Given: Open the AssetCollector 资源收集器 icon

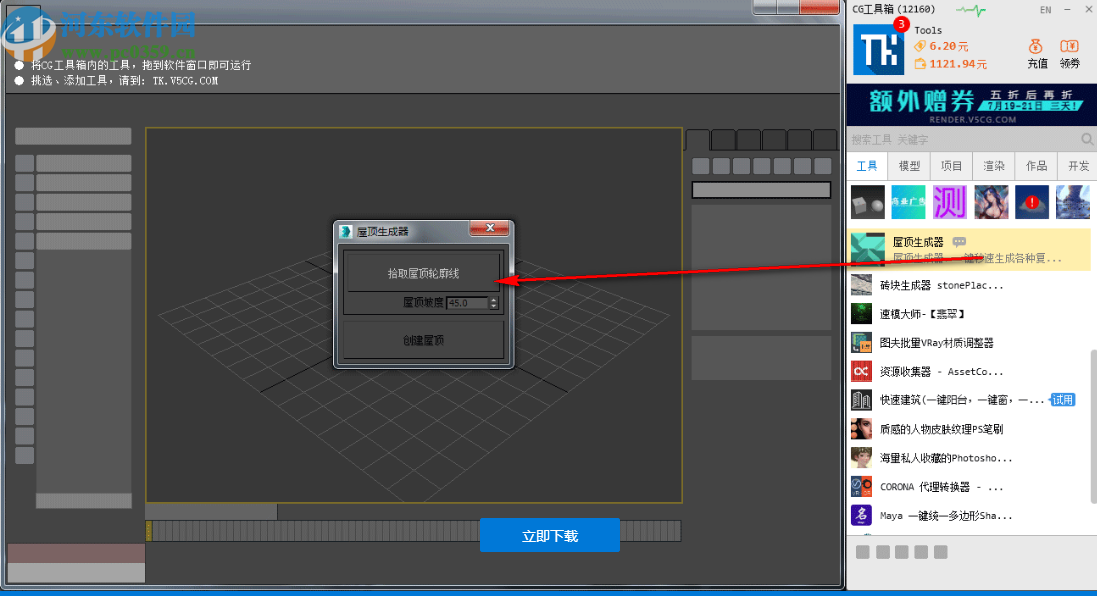Looking at the screenshot, I should (861, 371).
